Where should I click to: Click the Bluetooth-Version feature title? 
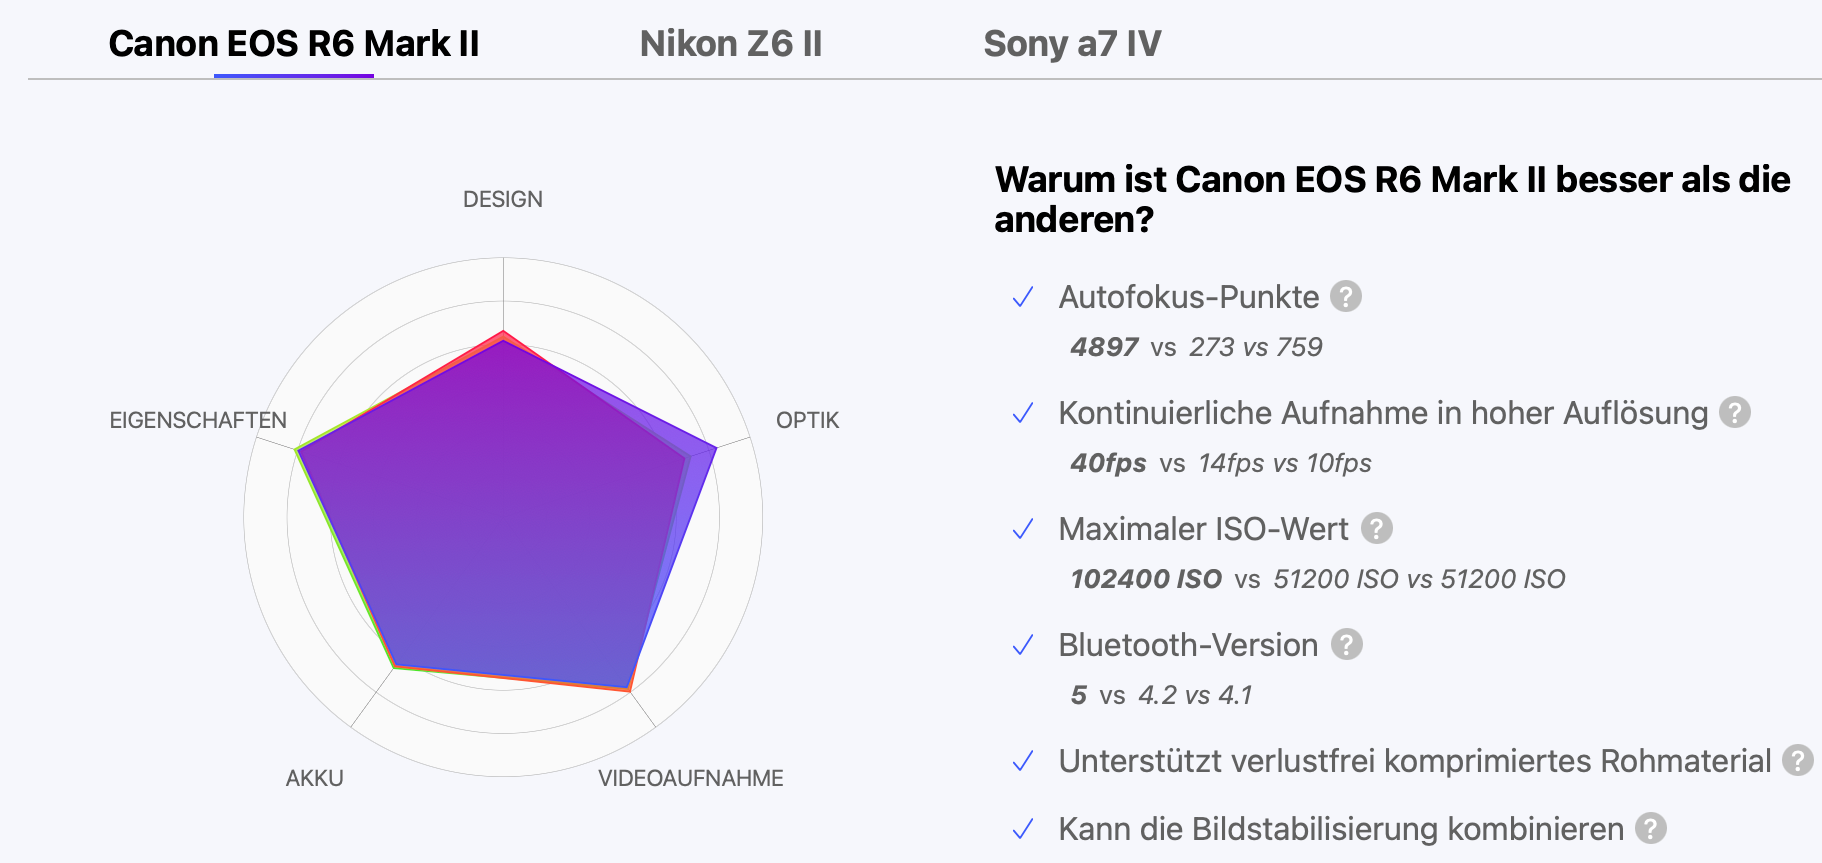pyautogui.click(x=1187, y=645)
